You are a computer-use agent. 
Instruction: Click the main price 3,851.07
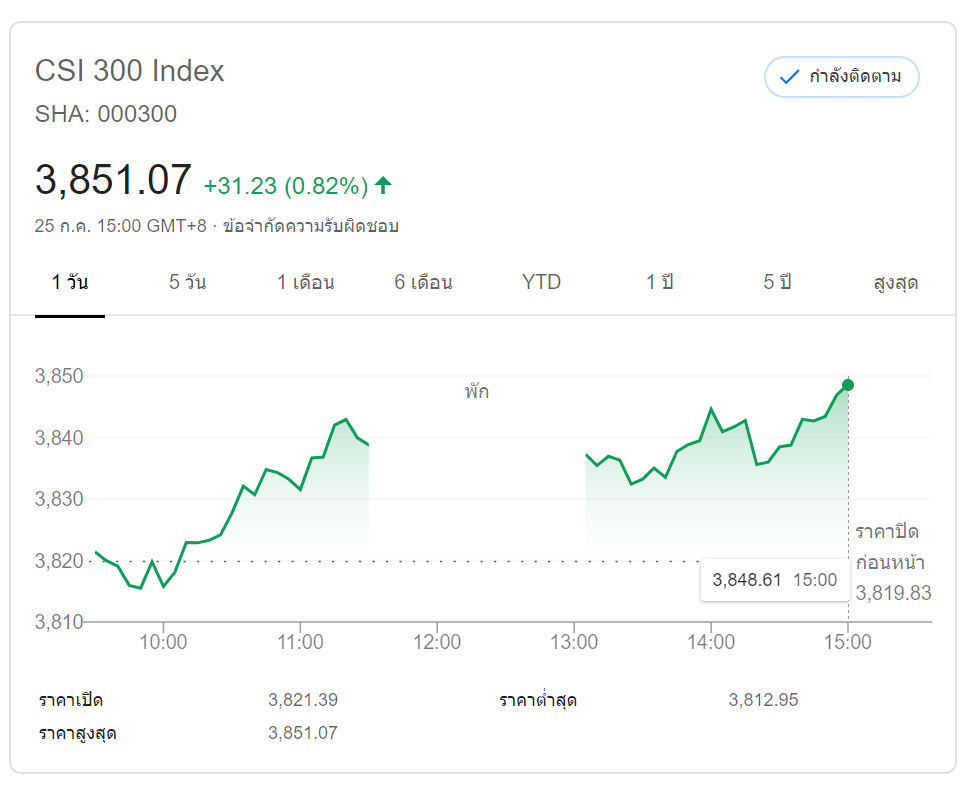pos(113,180)
